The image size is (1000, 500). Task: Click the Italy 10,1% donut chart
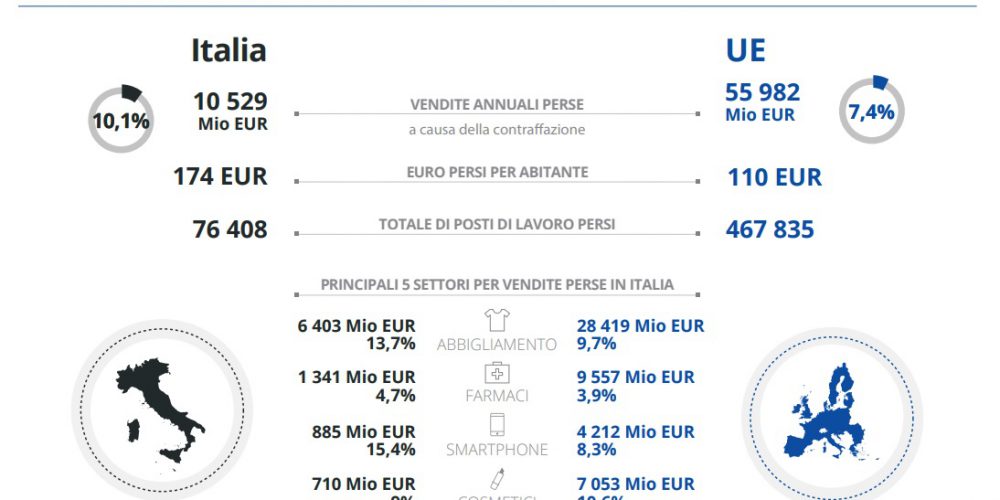(x=120, y=119)
